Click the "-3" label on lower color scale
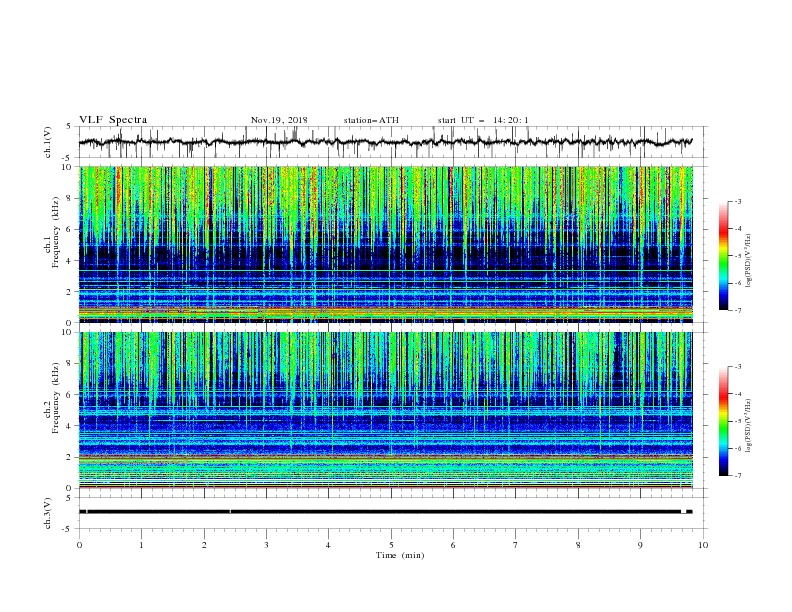 [738, 367]
